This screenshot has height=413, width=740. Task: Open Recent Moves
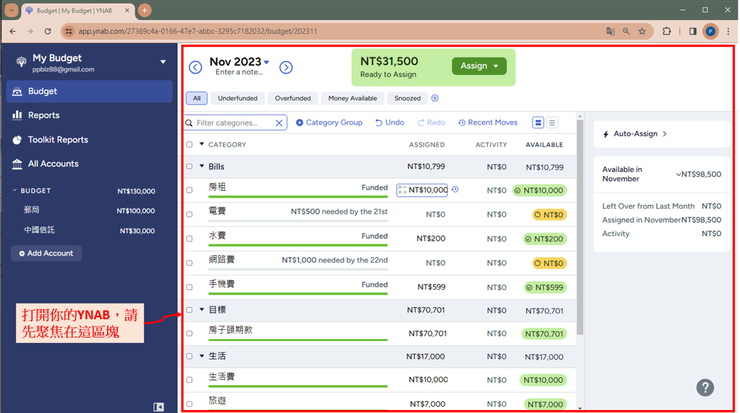coord(488,123)
